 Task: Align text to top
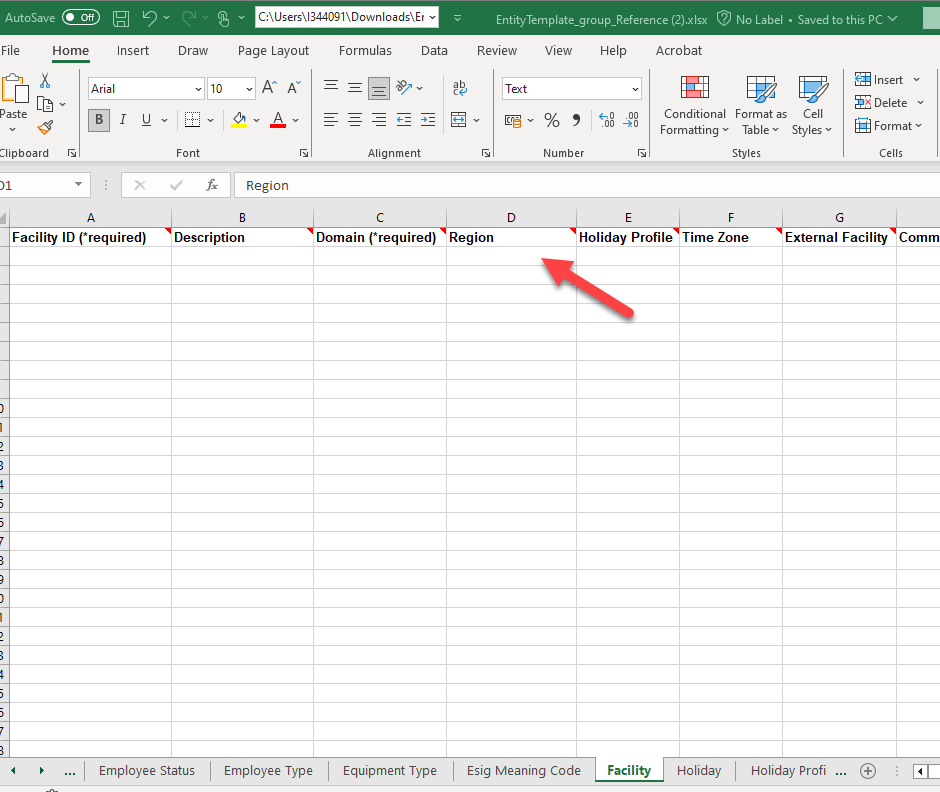coord(331,88)
